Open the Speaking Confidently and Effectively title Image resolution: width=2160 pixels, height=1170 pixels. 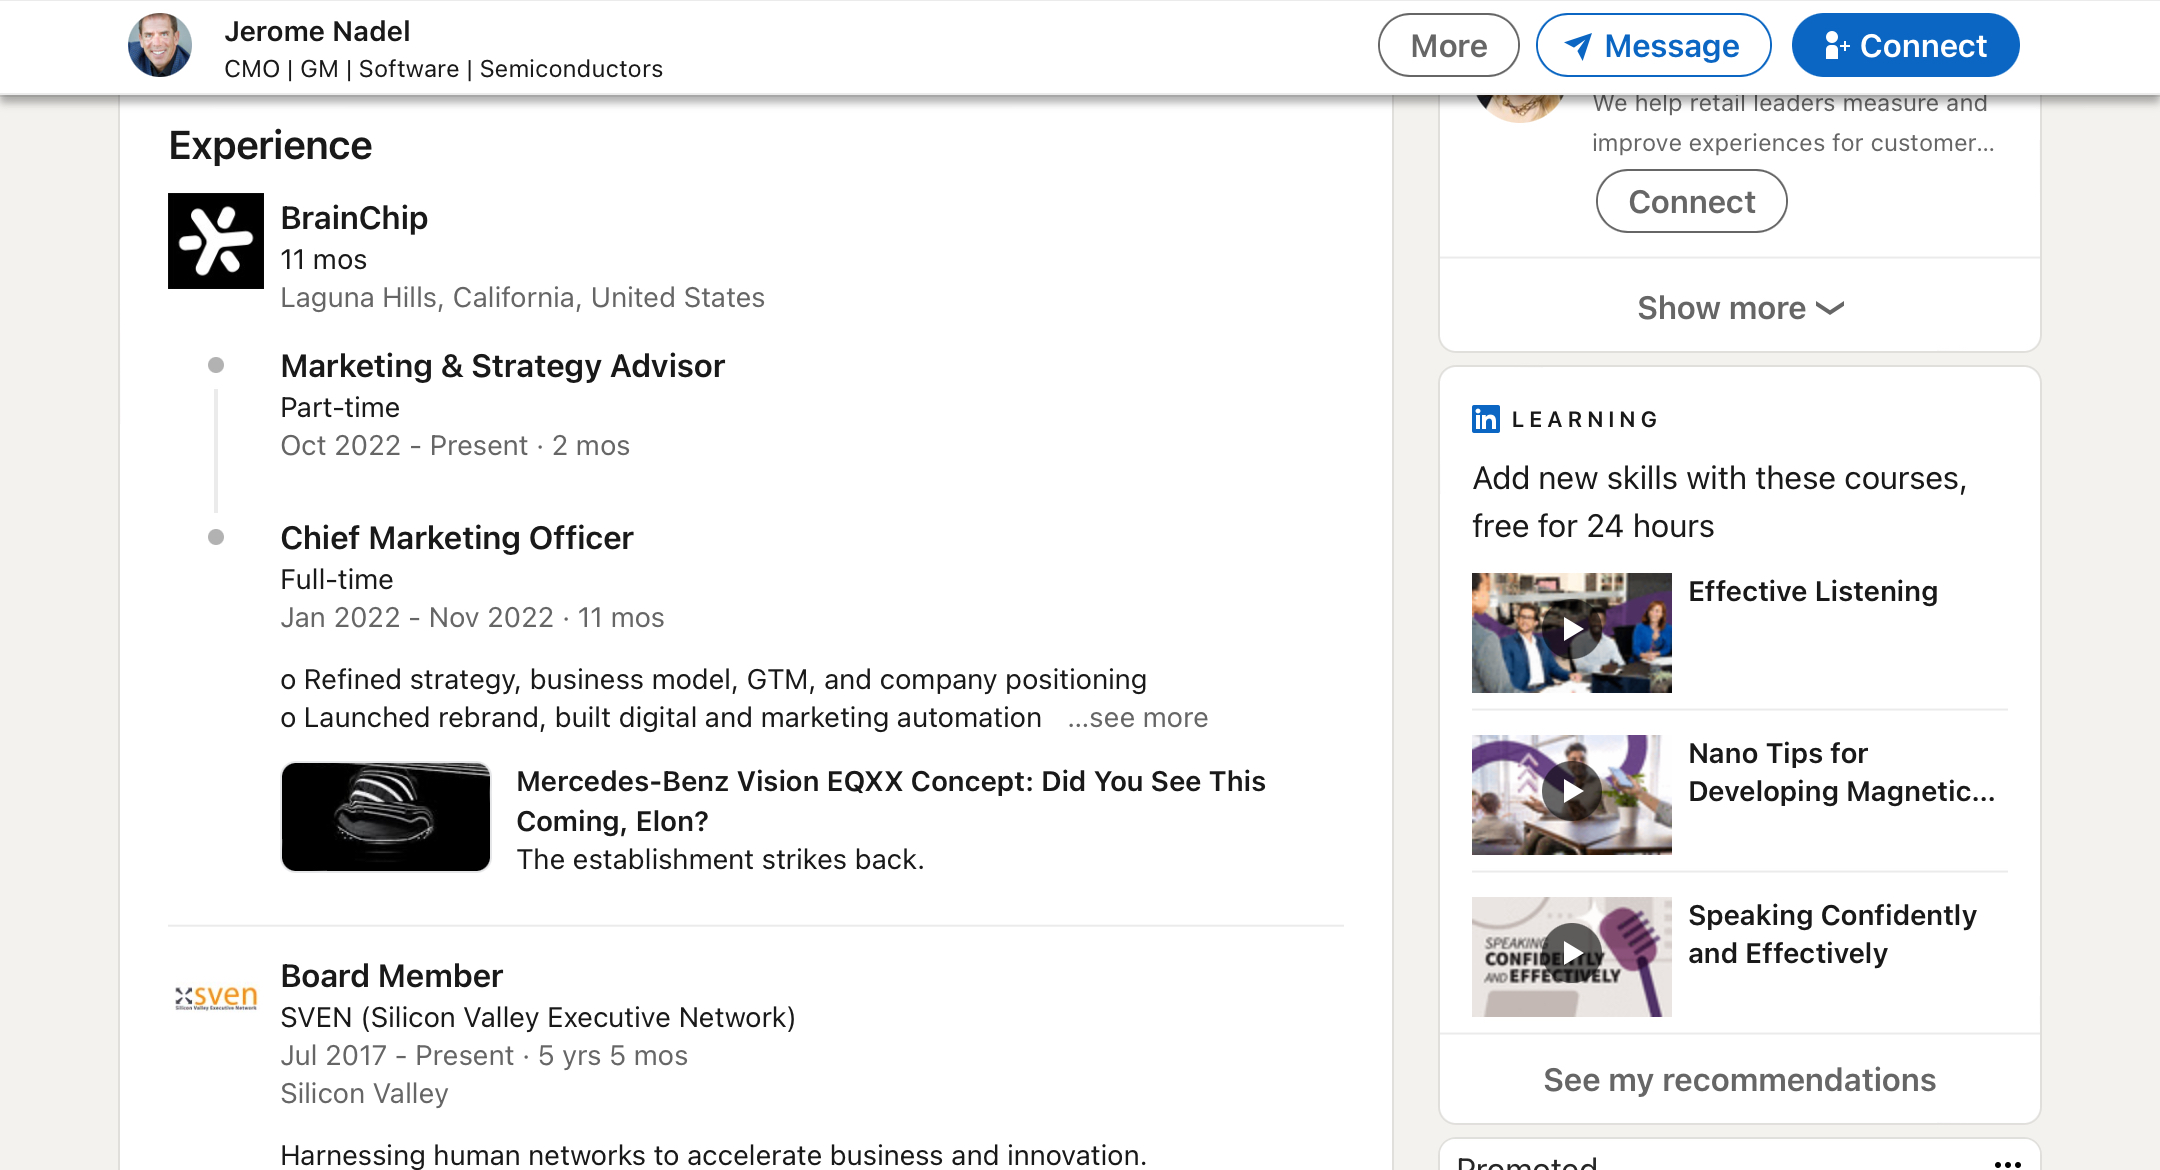(x=1832, y=934)
